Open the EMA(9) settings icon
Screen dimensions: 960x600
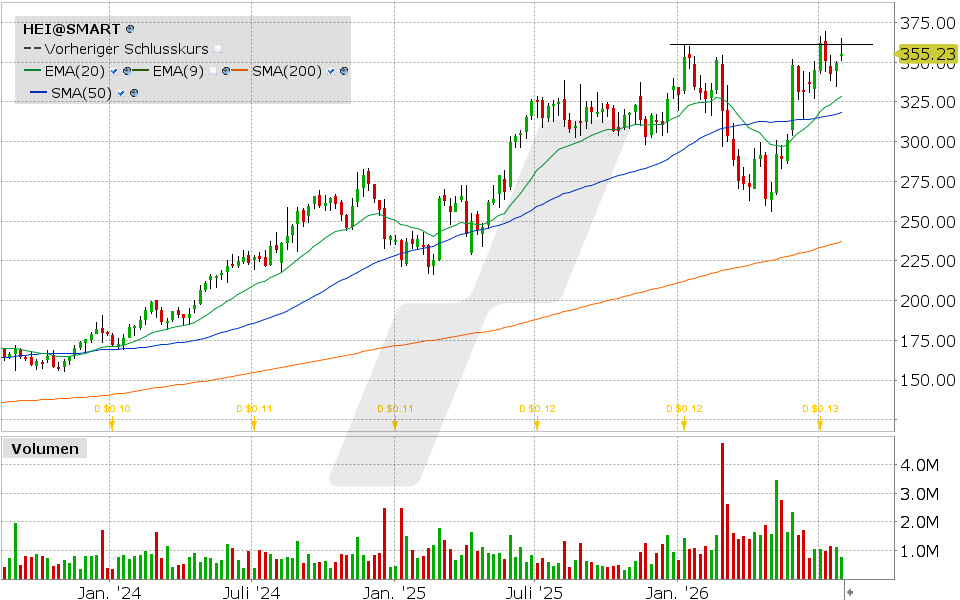226,71
